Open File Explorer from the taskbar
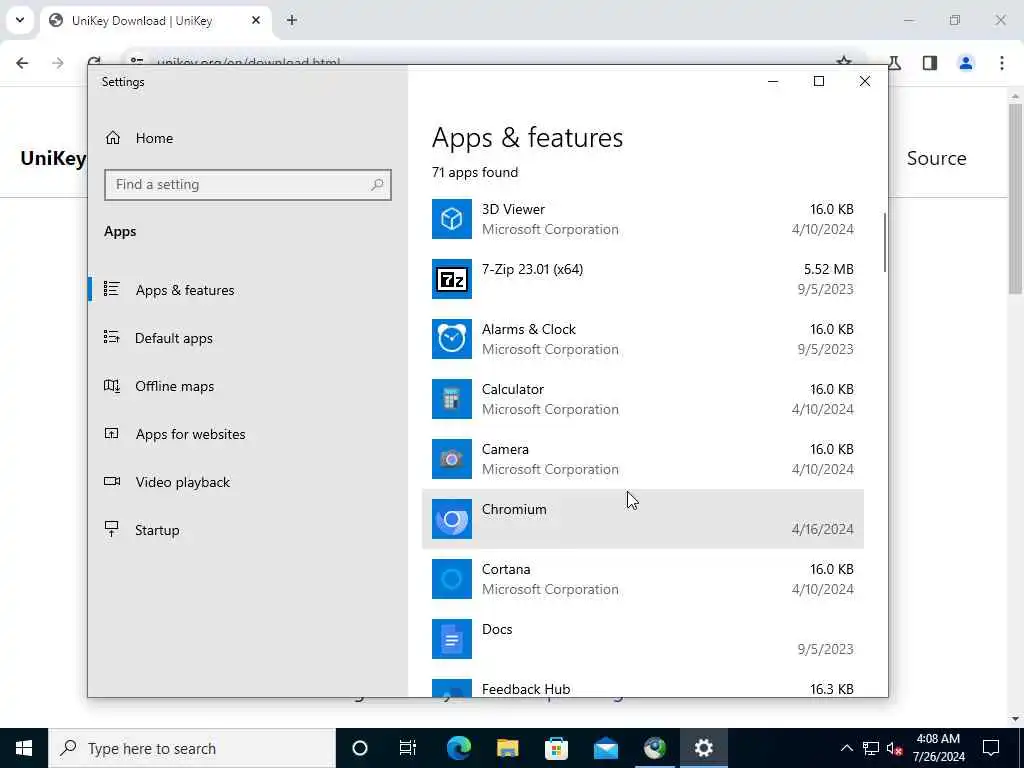Image resolution: width=1024 pixels, height=768 pixels. click(x=507, y=748)
